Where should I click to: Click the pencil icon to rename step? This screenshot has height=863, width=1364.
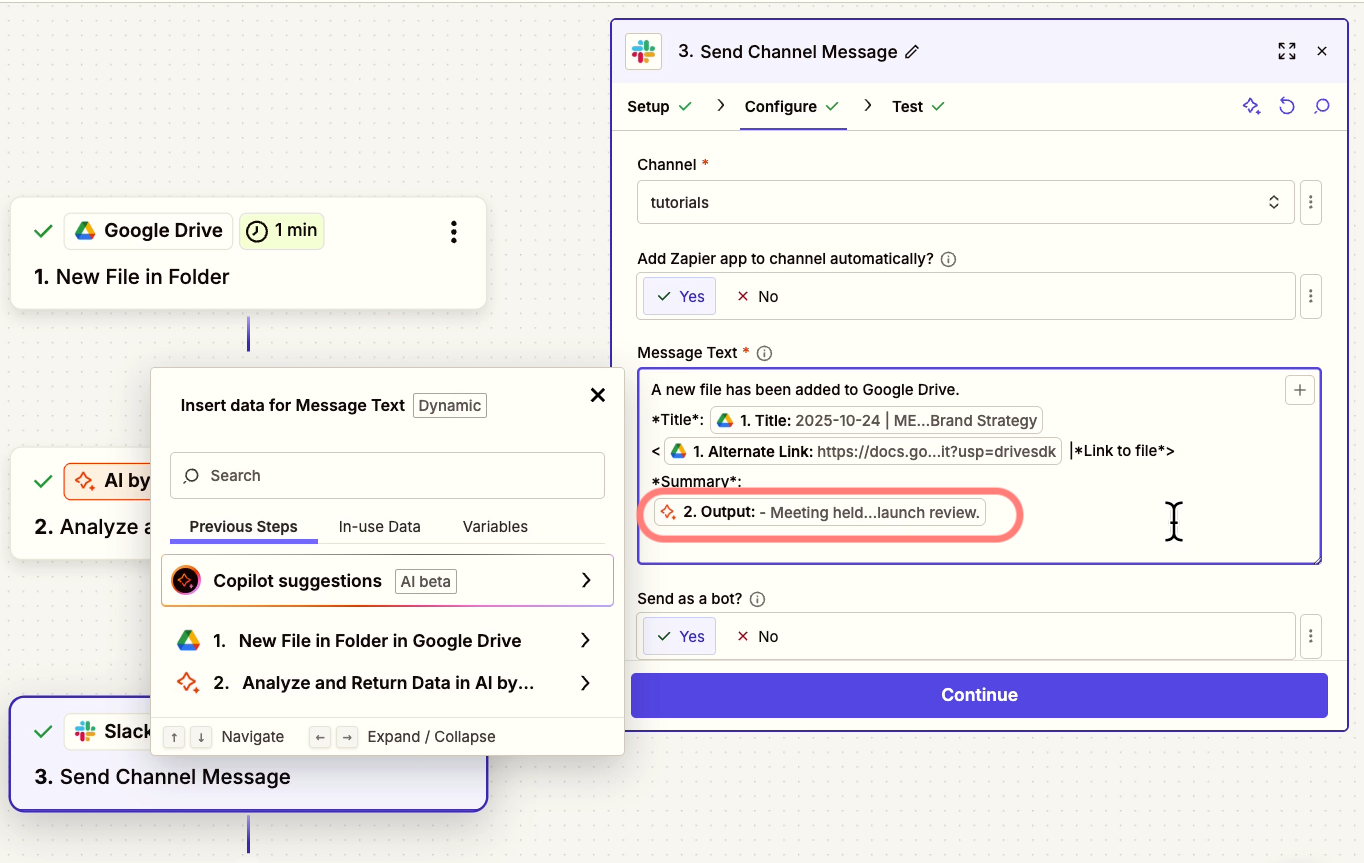tap(912, 52)
